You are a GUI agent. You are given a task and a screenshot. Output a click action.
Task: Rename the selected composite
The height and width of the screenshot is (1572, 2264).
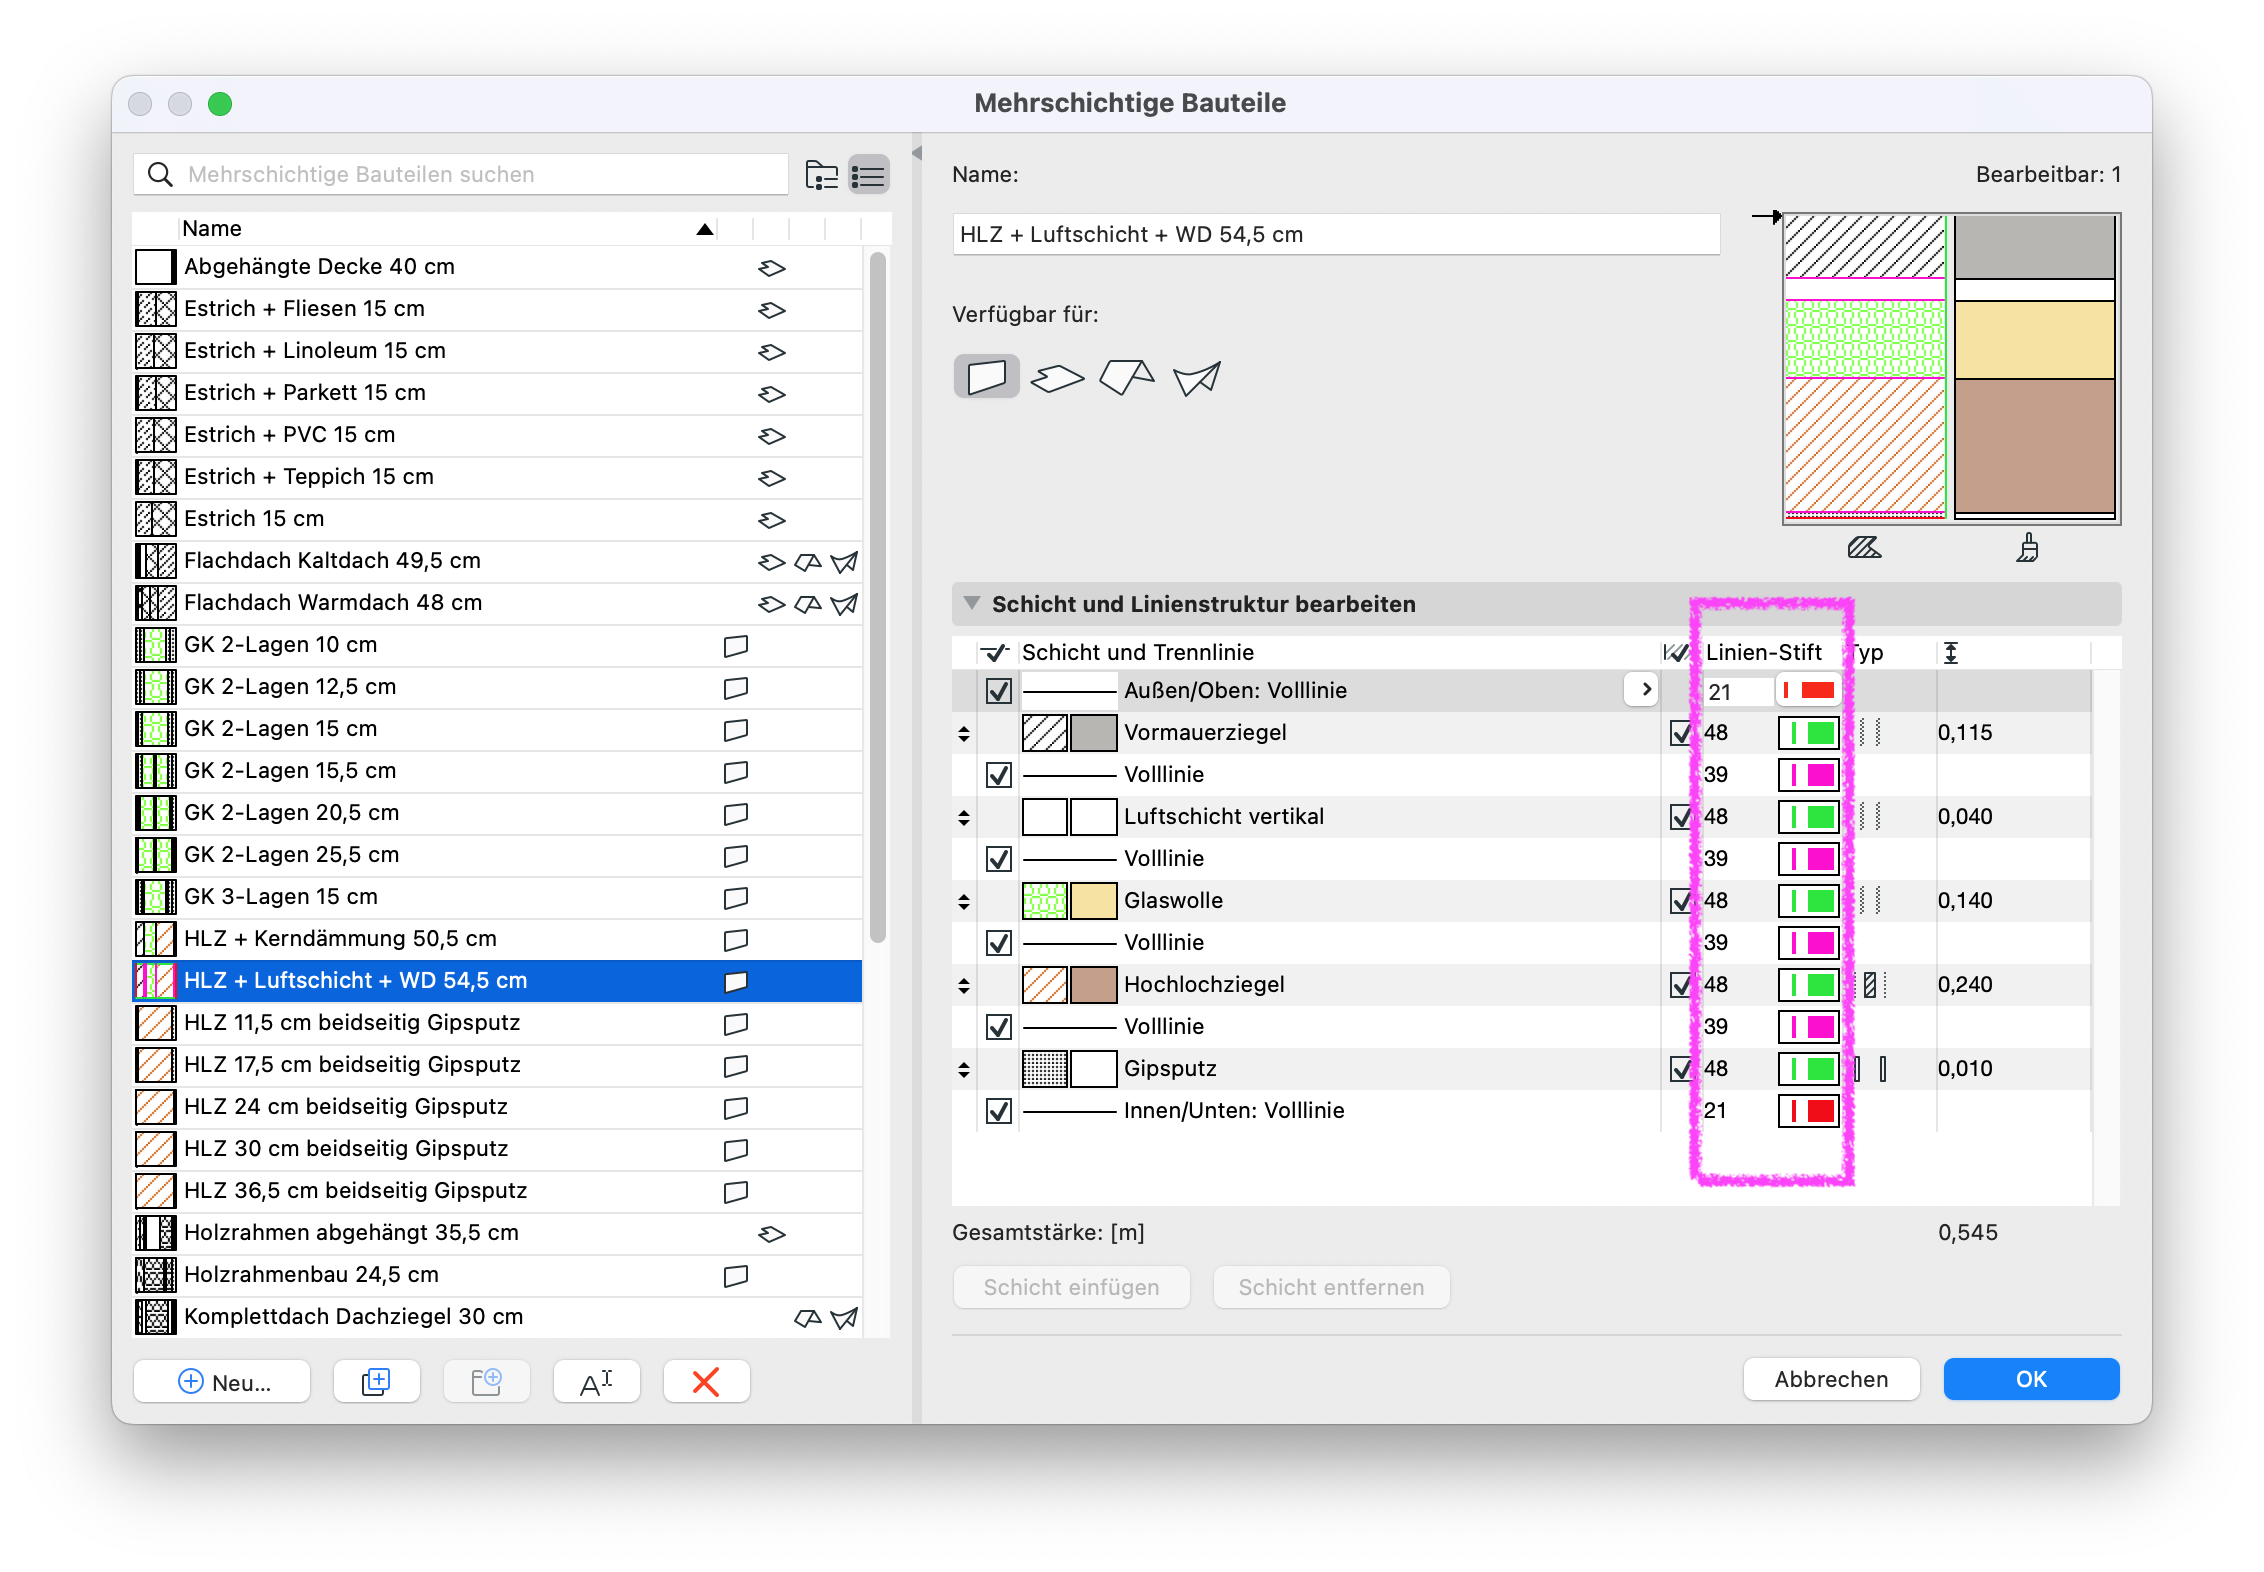point(596,1382)
